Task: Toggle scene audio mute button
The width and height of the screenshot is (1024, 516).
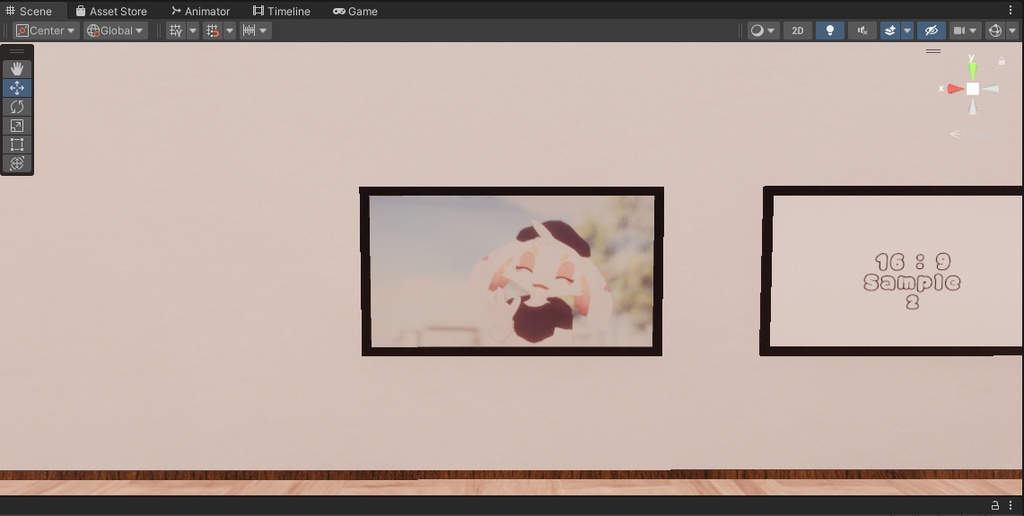Action: tap(862, 31)
